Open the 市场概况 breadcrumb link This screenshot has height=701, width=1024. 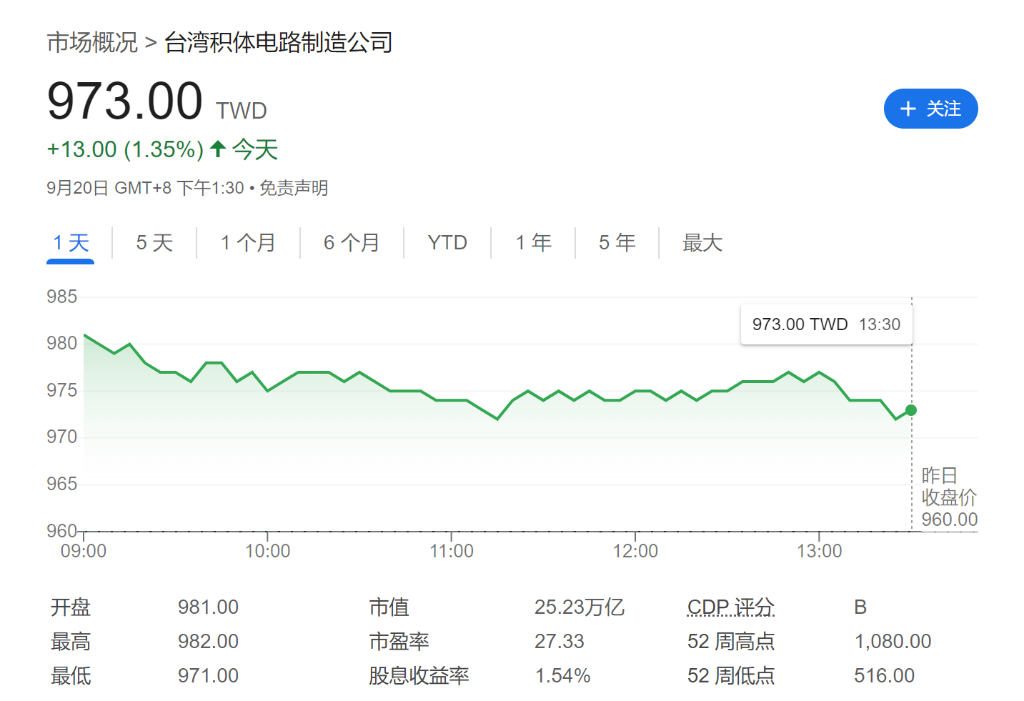pyautogui.click(x=92, y=43)
